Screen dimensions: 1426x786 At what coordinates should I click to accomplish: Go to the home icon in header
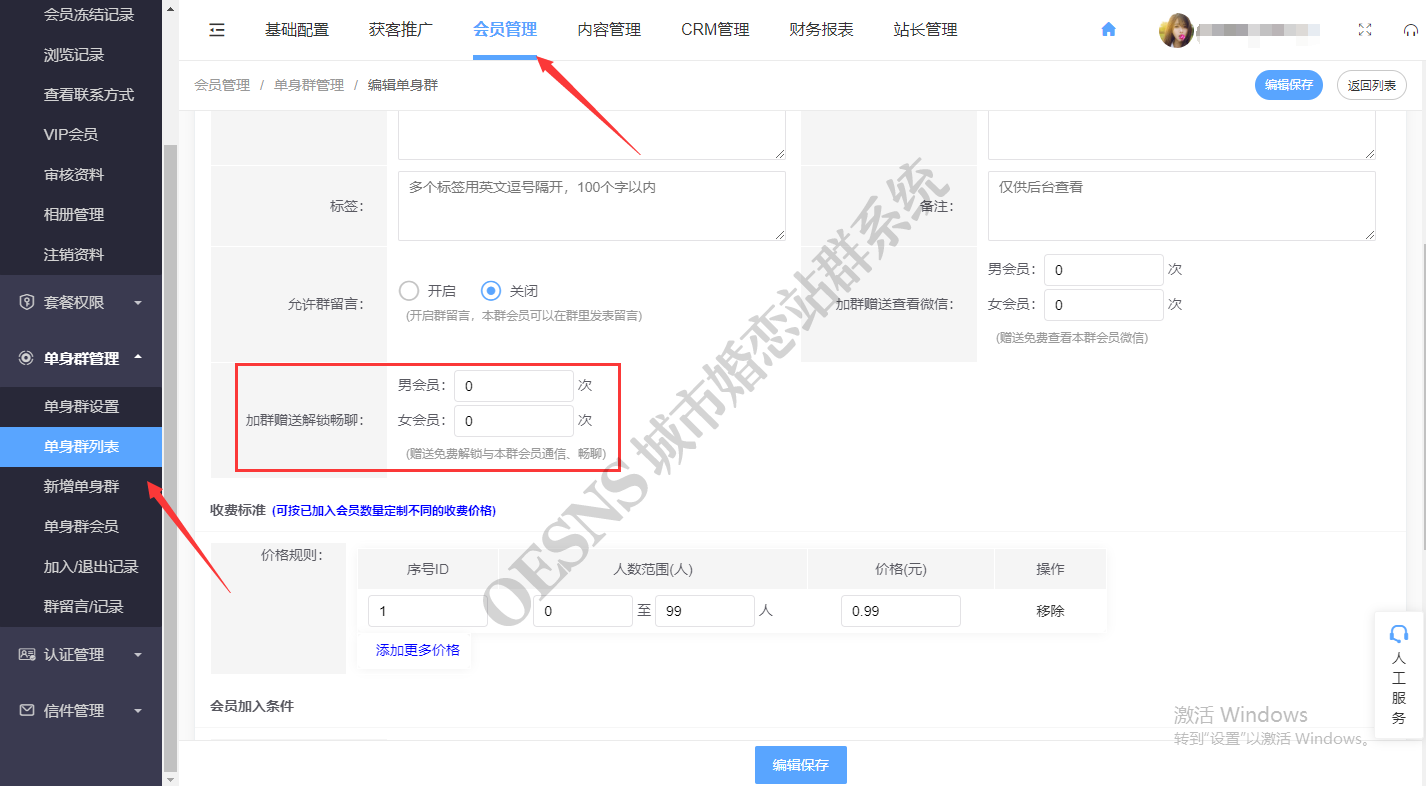(1108, 30)
